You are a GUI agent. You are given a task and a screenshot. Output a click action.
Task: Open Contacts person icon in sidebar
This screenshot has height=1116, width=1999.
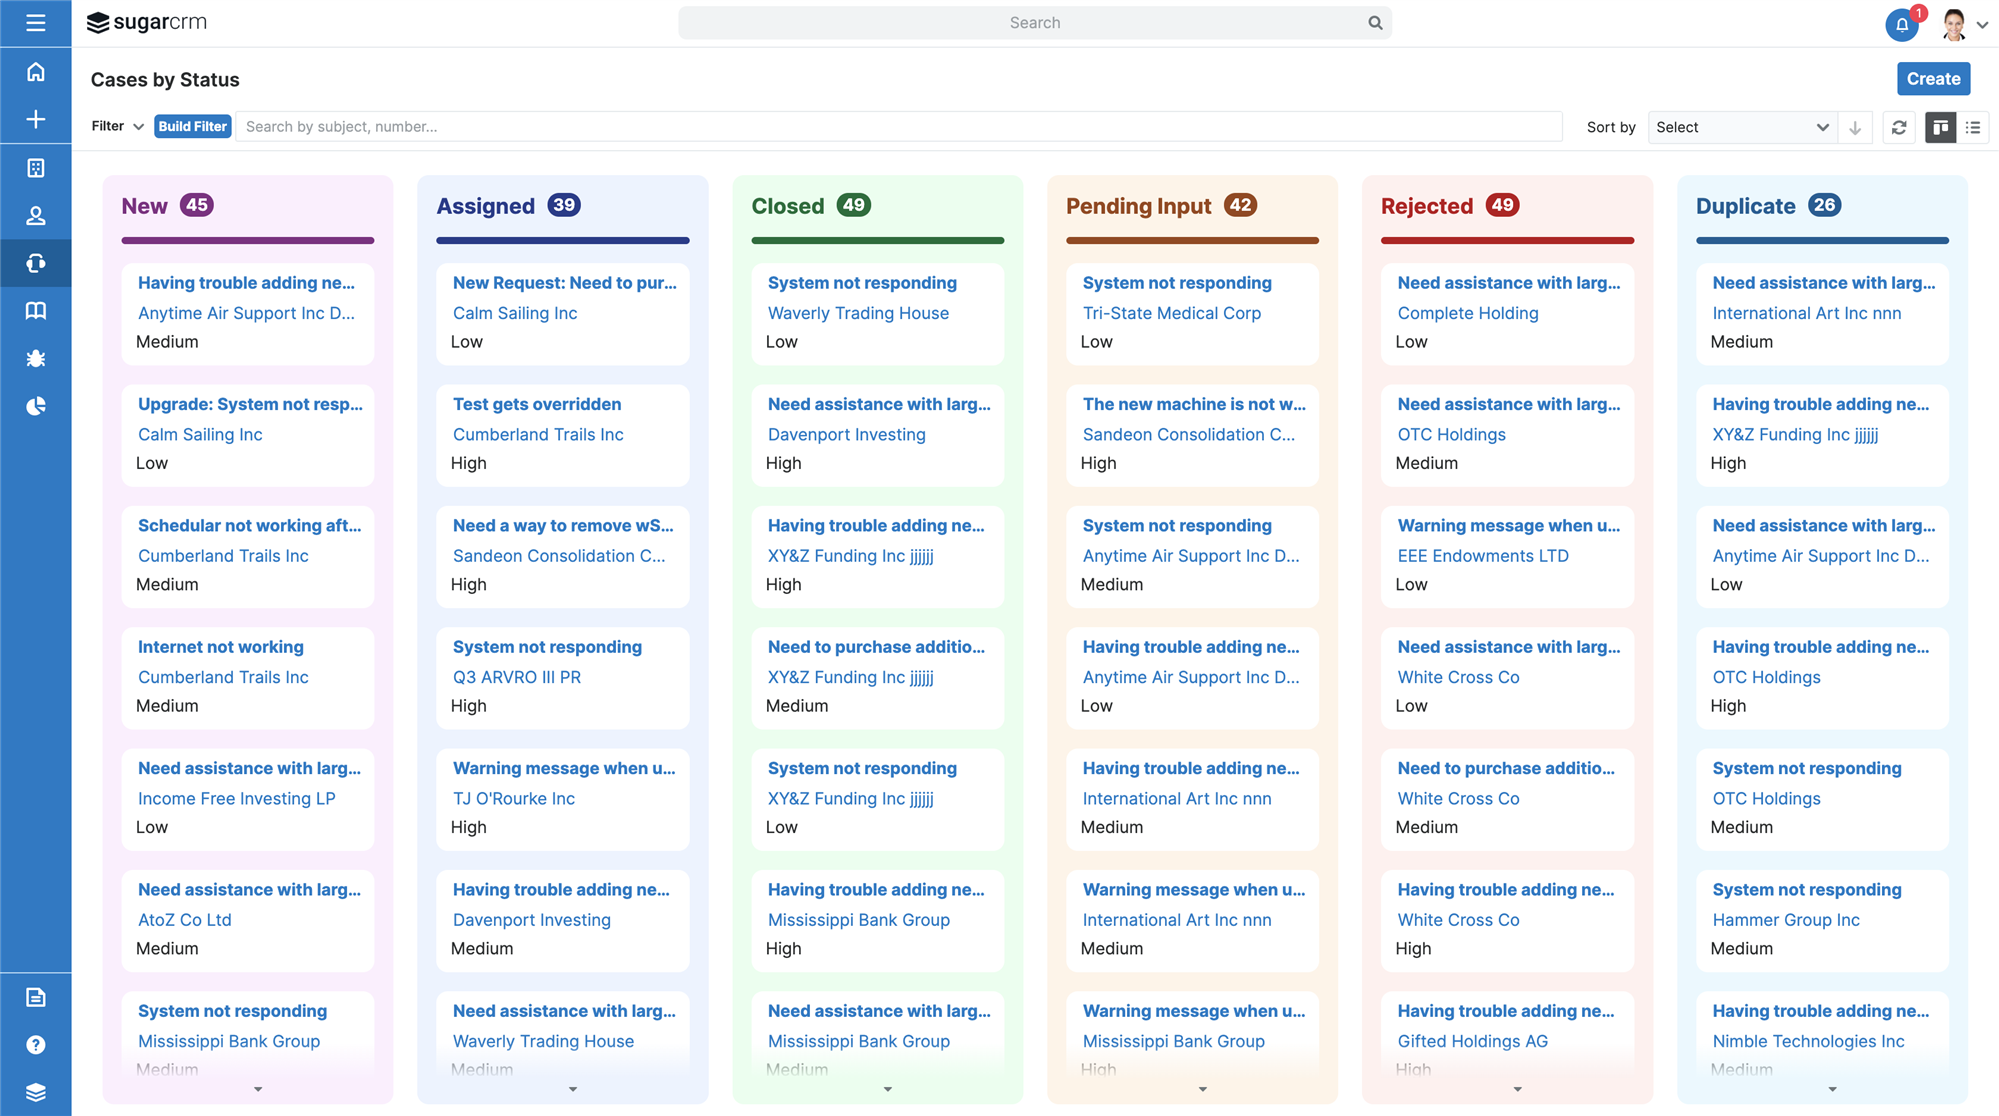pyautogui.click(x=35, y=215)
